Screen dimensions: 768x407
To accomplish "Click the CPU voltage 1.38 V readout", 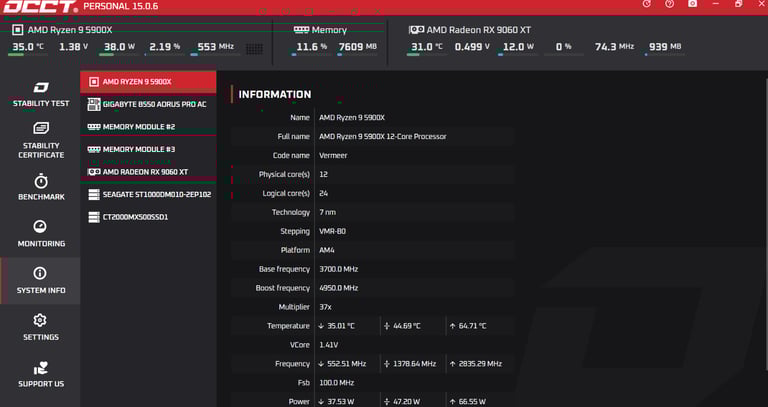I will point(73,47).
